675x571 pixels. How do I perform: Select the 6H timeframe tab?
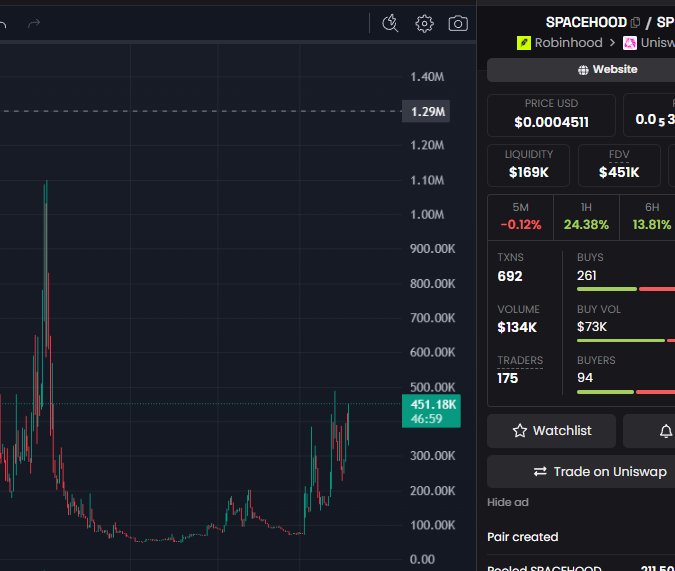click(x=647, y=217)
